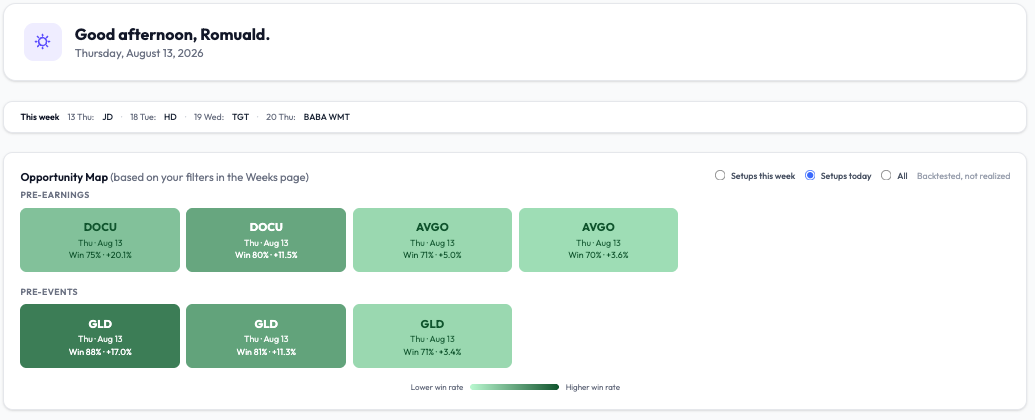Click the Opportunity Map heading
1035x420 pixels.
click(x=64, y=177)
